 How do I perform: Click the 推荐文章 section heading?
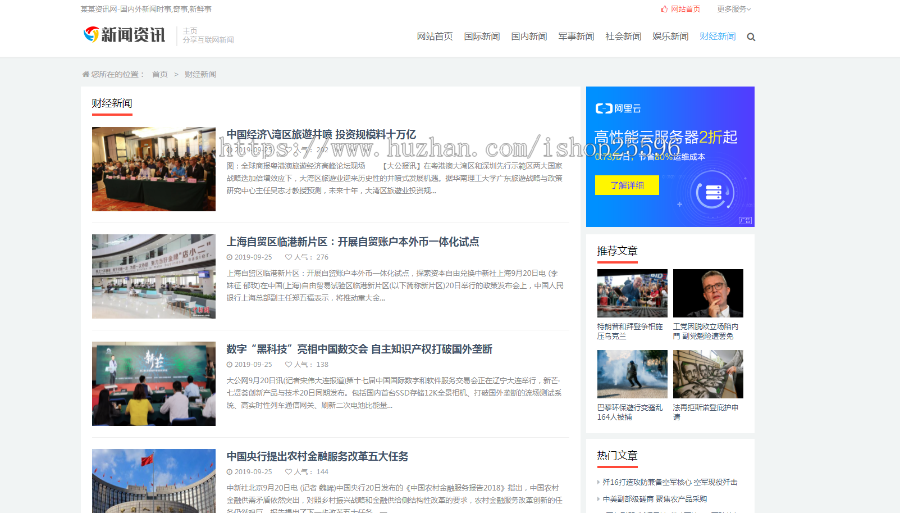pos(617,251)
